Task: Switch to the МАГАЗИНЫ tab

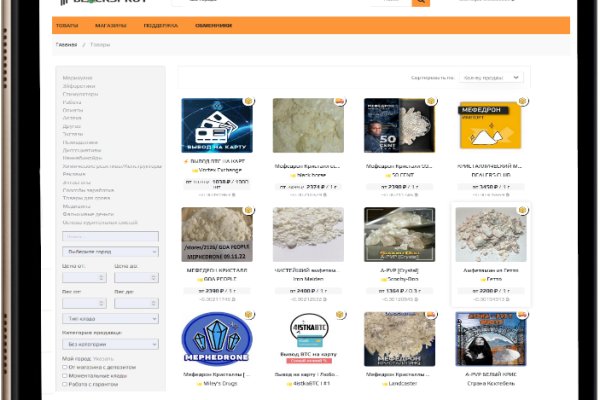Action: point(109,25)
